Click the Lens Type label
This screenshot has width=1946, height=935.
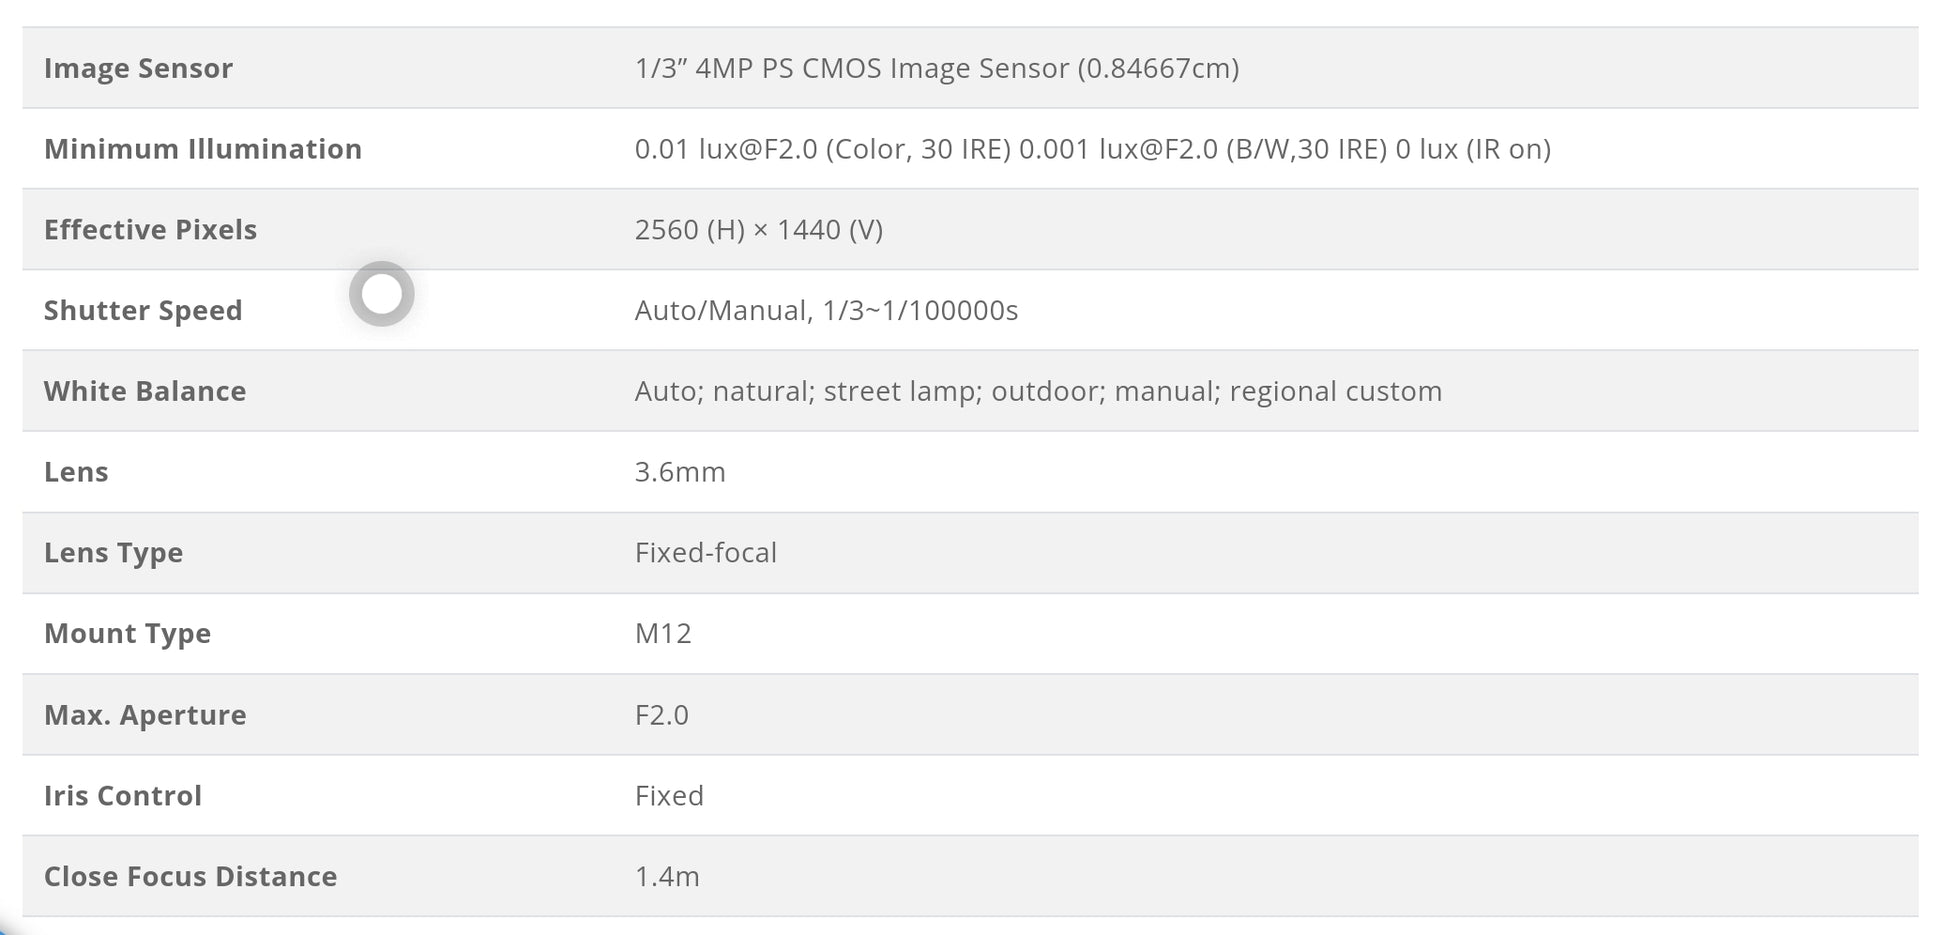(113, 553)
